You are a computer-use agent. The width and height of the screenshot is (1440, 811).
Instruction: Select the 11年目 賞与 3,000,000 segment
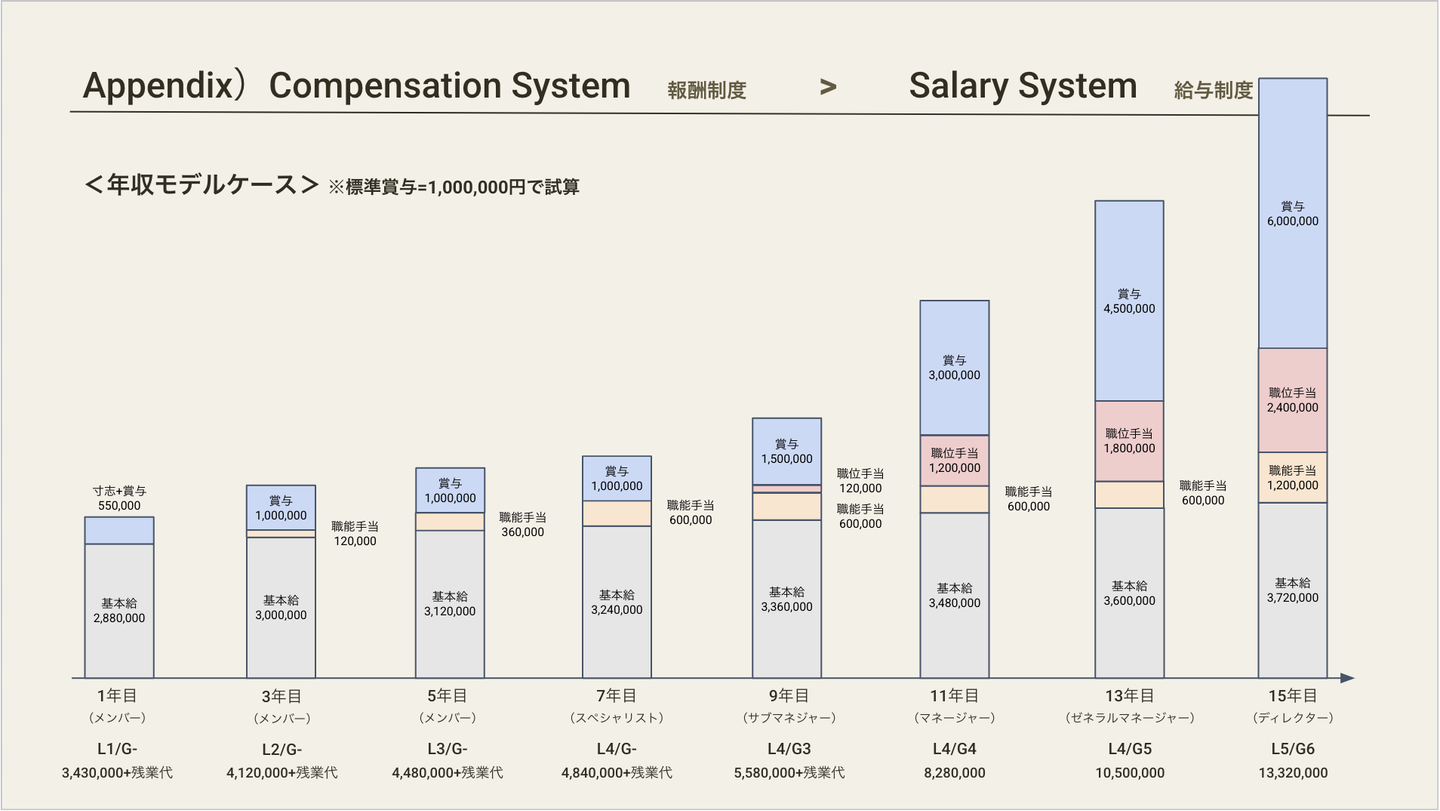[955, 367]
